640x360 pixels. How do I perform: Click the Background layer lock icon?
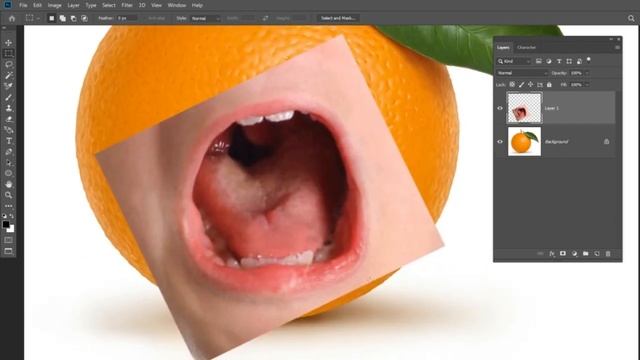[x=607, y=142]
